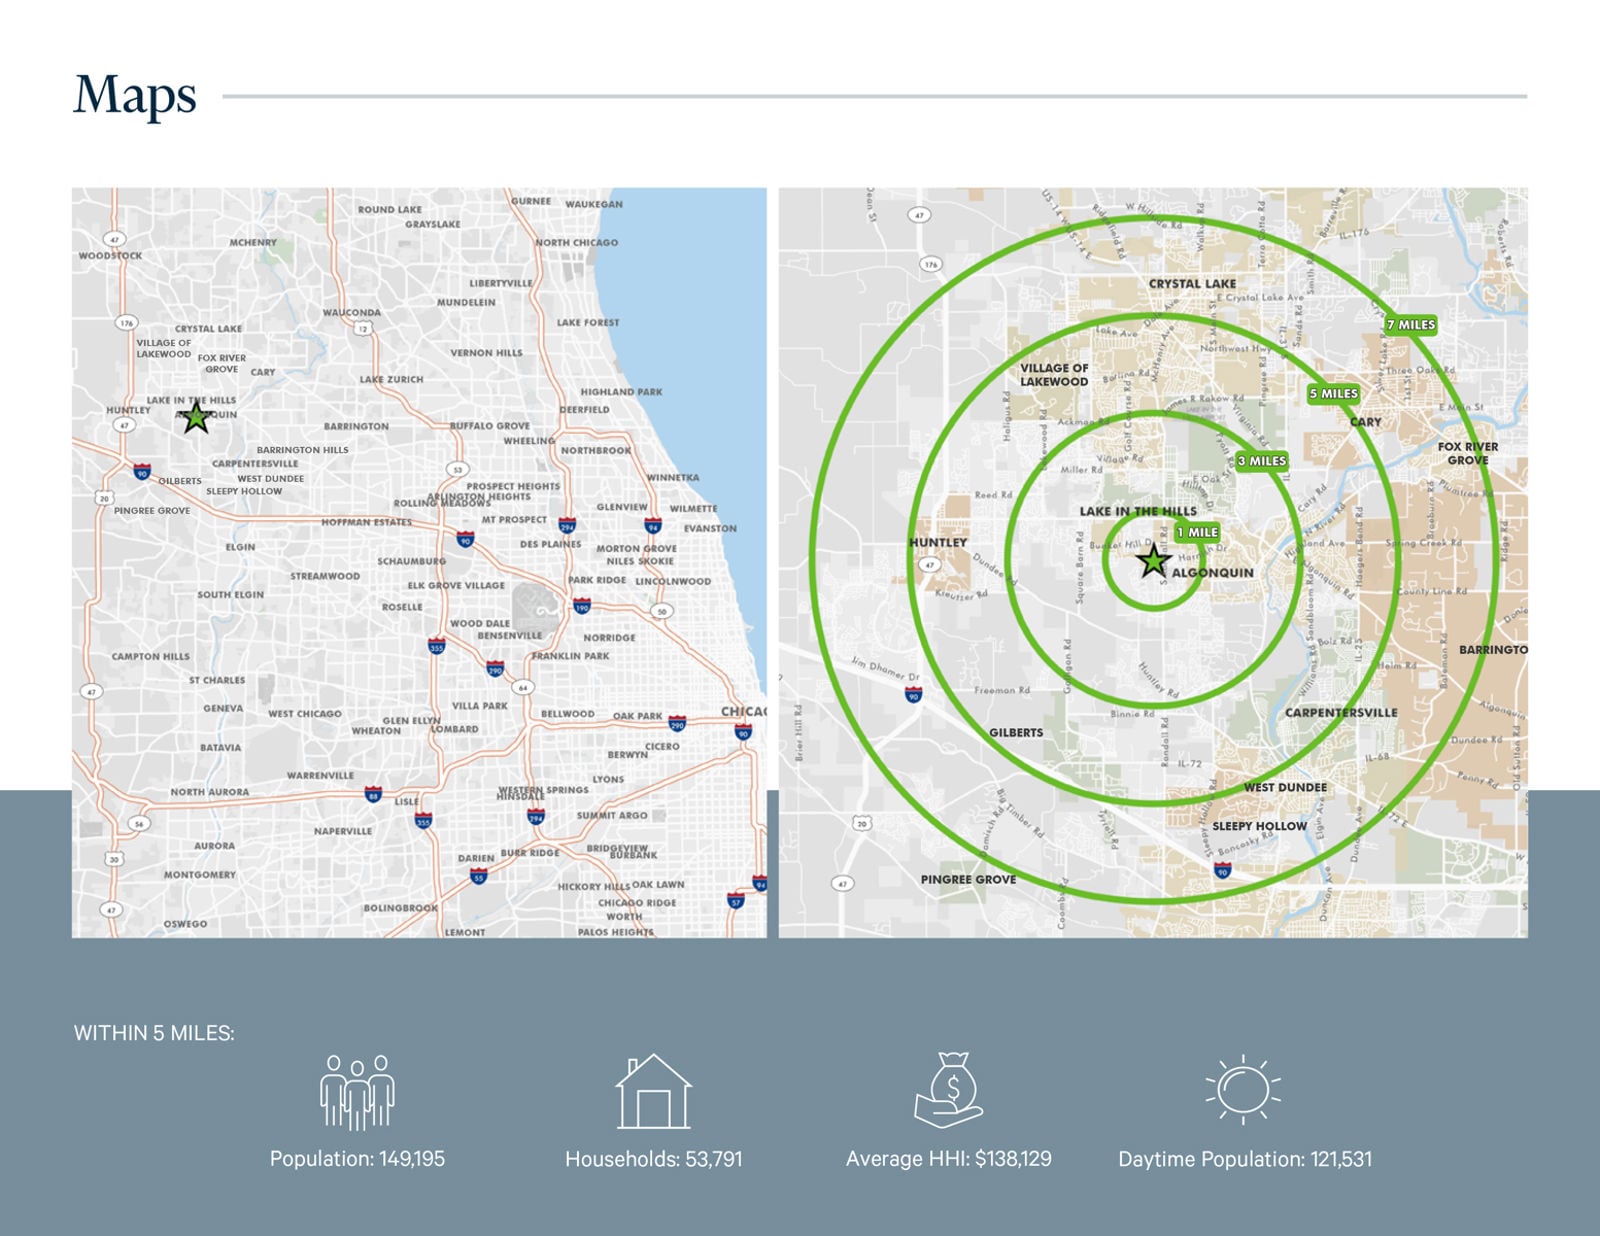This screenshot has width=1600, height=1236.
Task: Click the Population: 149,195 text
Action: tap(357, 1159)
